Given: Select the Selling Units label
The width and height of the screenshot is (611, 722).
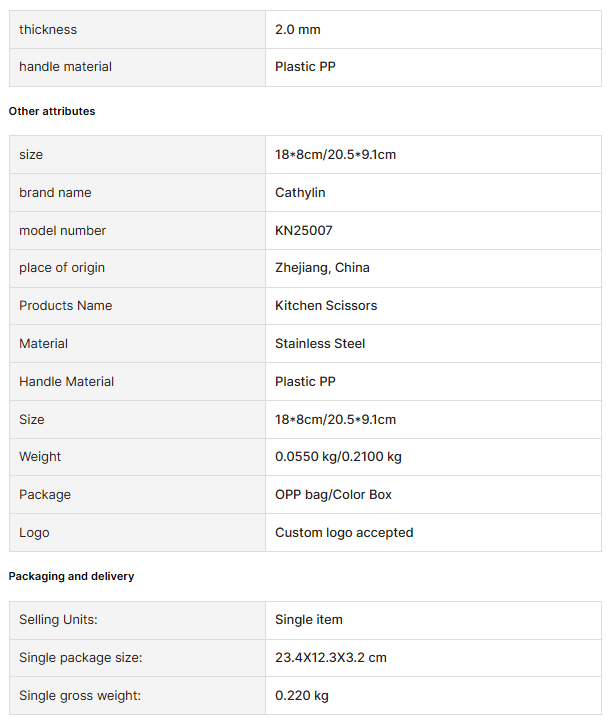Looking at the screenshot, I should 58,620.
